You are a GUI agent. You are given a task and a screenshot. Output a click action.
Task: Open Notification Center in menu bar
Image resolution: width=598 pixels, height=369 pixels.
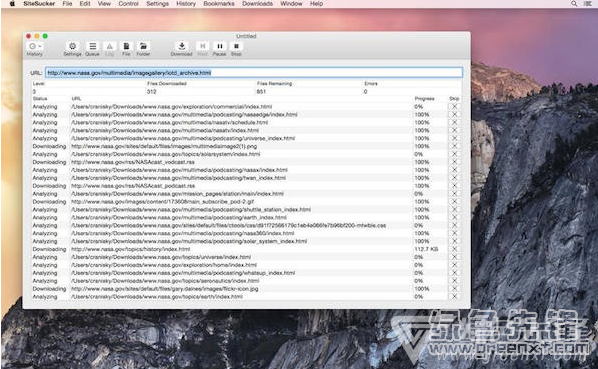588,3
